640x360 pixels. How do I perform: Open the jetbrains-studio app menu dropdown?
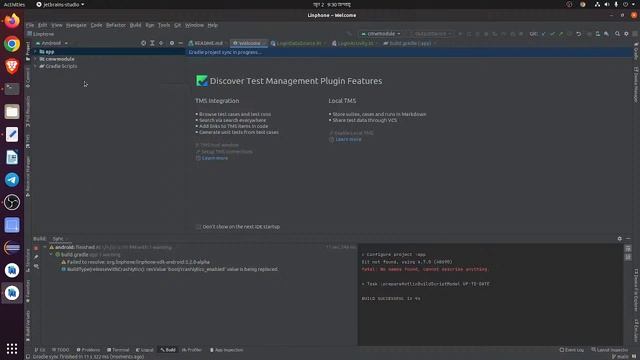(x=60, y=4)
